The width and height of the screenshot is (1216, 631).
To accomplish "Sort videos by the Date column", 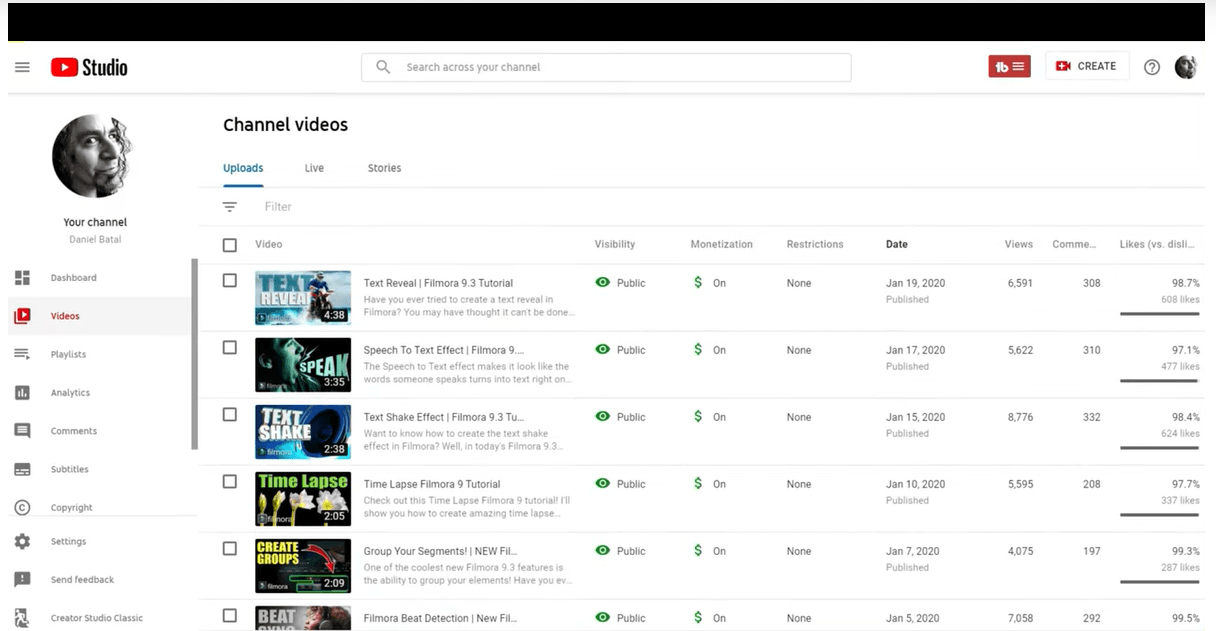I will [x=897, y=244].
